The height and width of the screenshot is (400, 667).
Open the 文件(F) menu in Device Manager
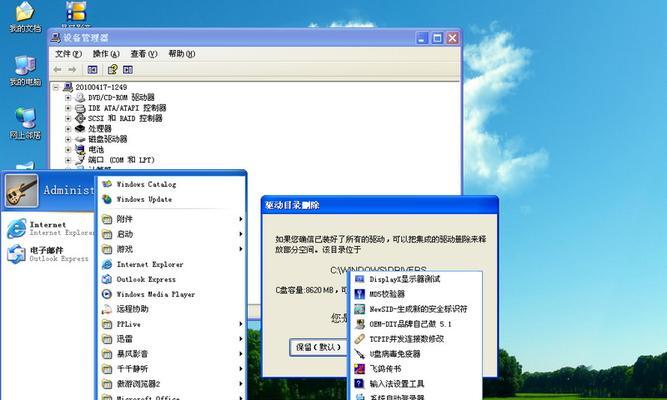[68, 54]
